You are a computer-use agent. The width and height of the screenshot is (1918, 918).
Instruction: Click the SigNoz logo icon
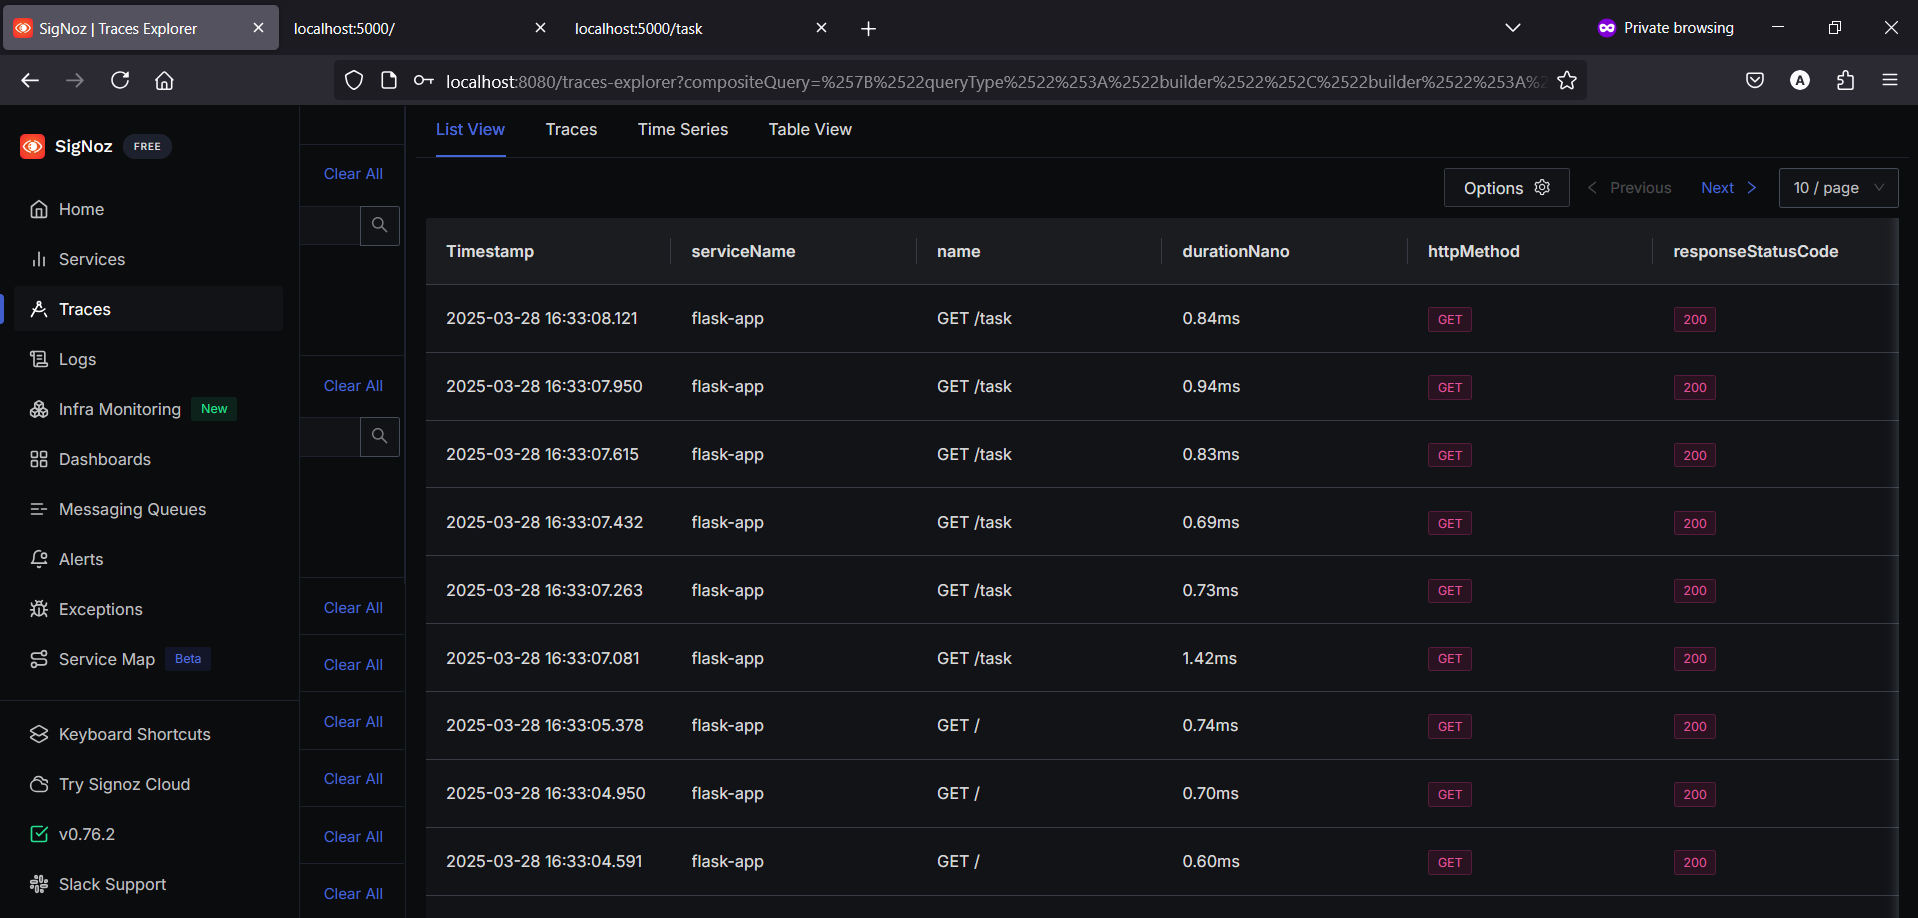(32, 146)
